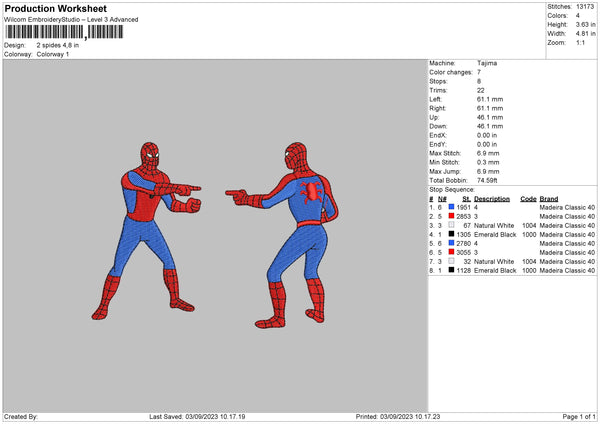Click the 'Description' column header
This screenshot has height=424, width=600.
point(492,199)
